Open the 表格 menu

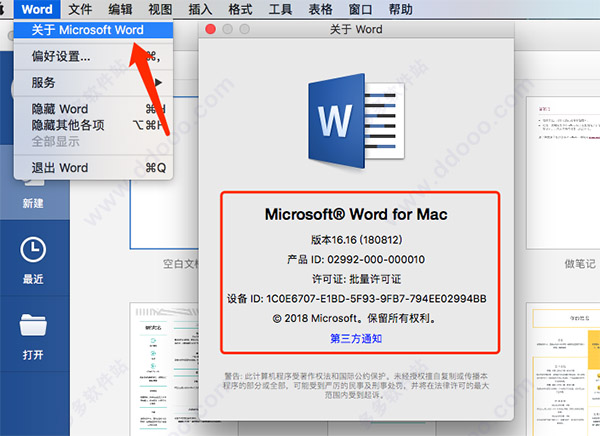320,9
